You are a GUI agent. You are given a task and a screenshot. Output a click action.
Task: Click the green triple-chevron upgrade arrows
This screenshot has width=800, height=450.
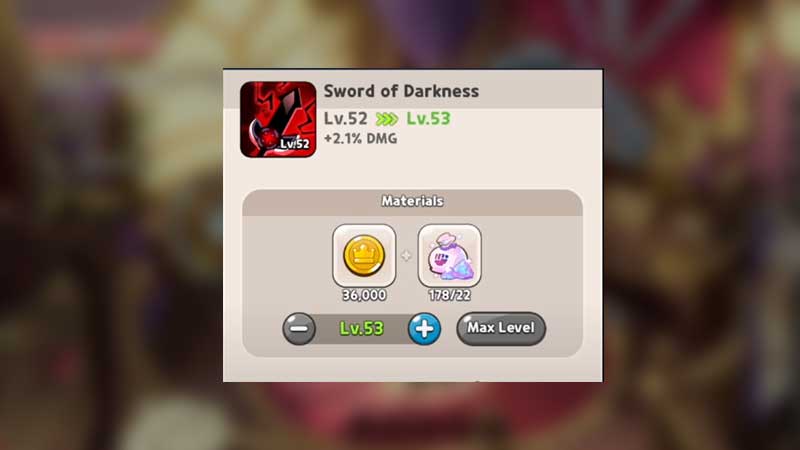pos(387,119)
